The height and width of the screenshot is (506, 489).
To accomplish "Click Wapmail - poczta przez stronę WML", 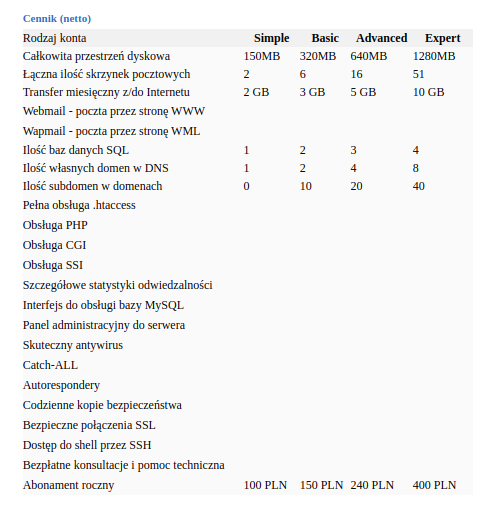I will click(111, 131).
